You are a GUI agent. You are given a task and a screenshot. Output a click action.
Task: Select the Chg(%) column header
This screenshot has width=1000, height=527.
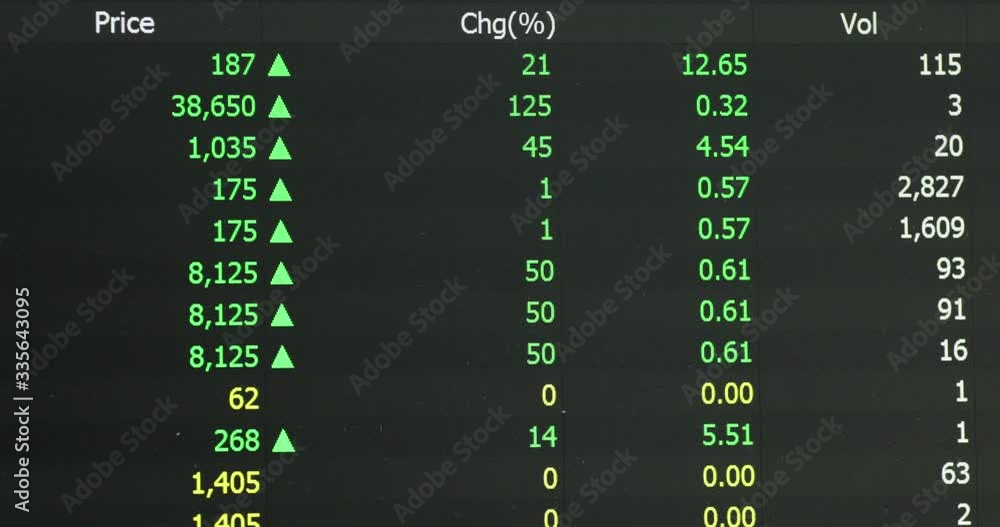click(508, 24)
